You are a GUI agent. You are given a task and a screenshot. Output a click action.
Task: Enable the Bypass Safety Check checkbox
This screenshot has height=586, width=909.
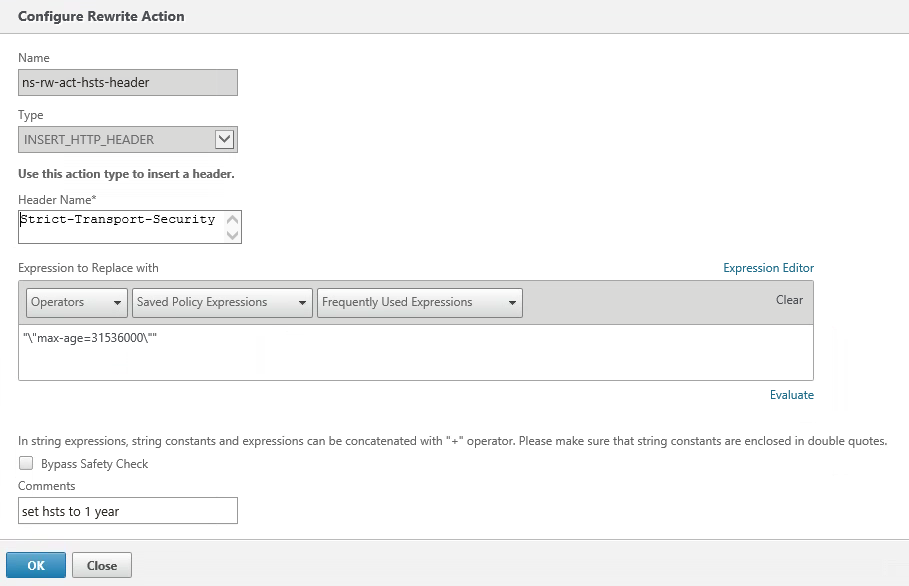pos(26,463)
